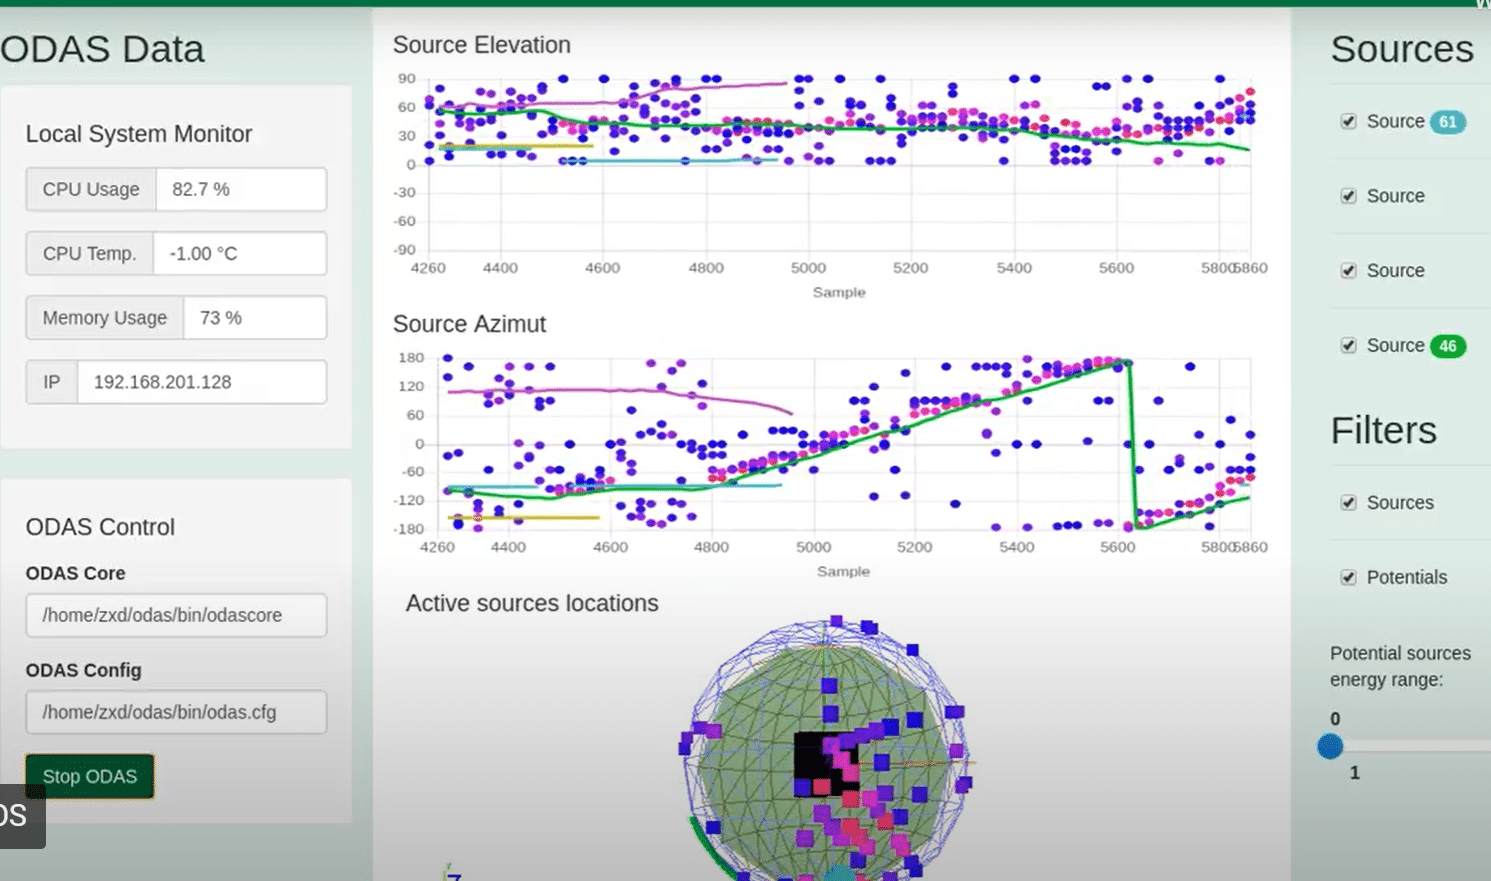Toggle the Potentials filter checkbox
This screenshot has width=1491, height=881.
1348,578
